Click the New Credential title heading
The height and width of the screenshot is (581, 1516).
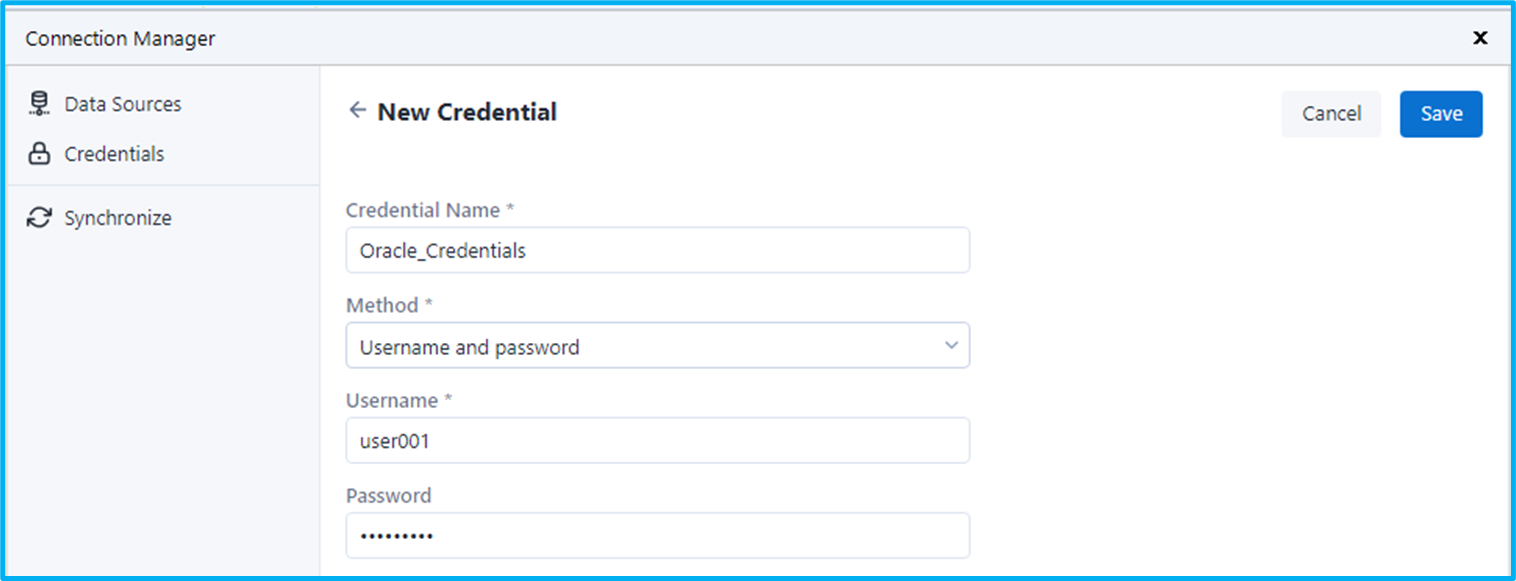pos(466,111)
